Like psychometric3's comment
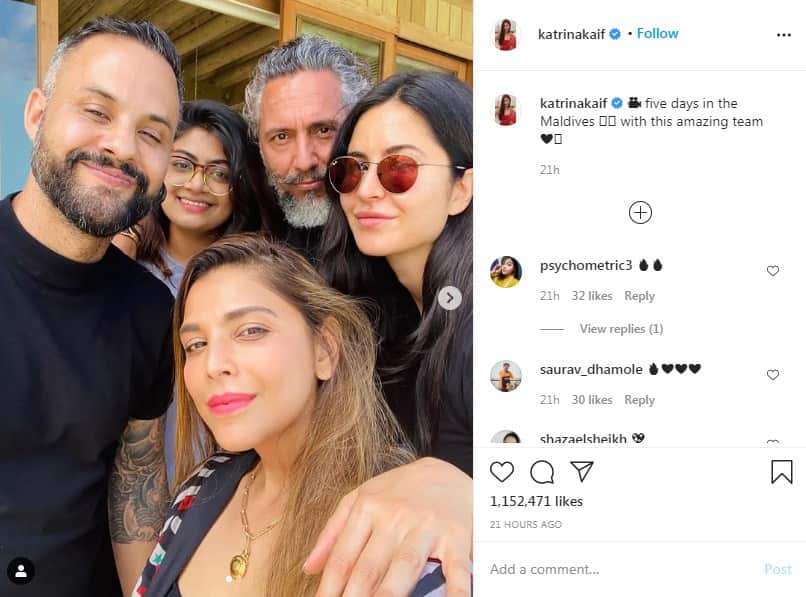Screen dimensions: 806x597 point(773,270)
